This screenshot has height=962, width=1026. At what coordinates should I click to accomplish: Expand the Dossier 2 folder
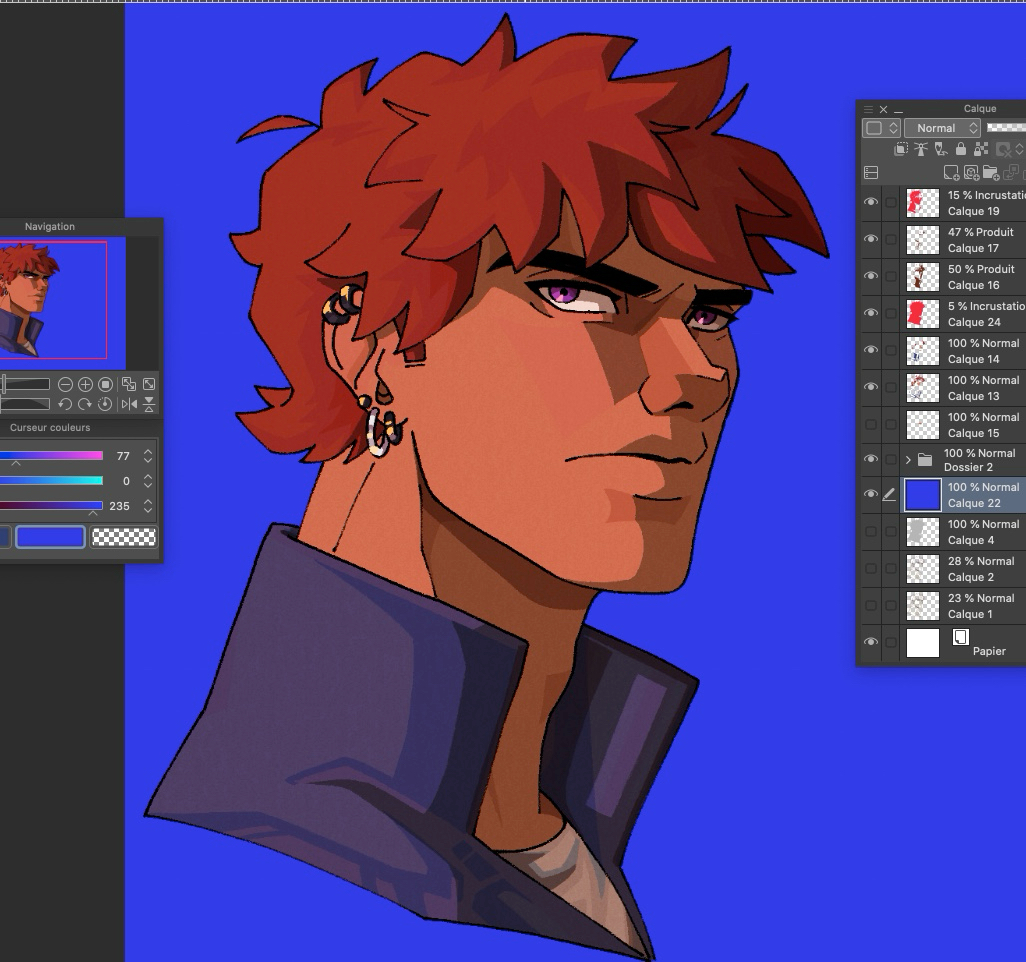pos(908,460)
